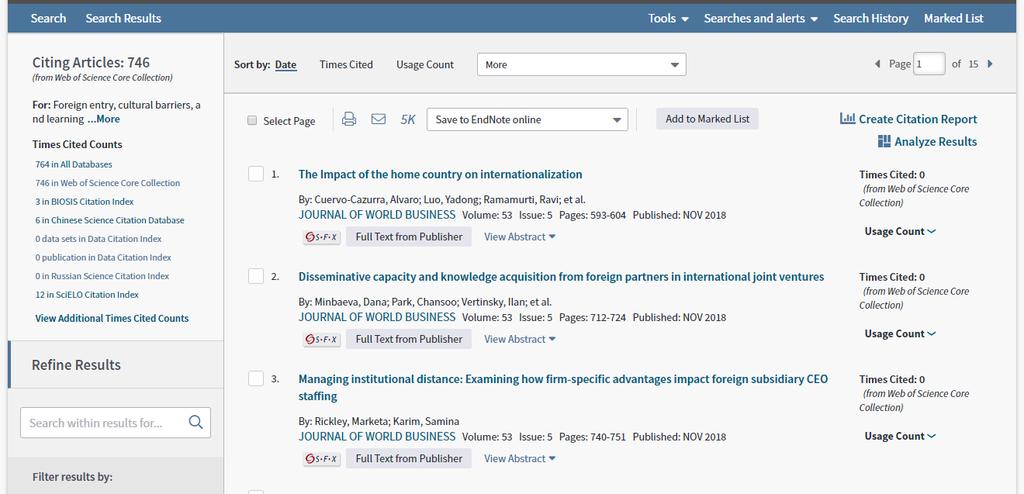
Task: Click 0 in Russian Science Citation Index
Action: (102, 276)
